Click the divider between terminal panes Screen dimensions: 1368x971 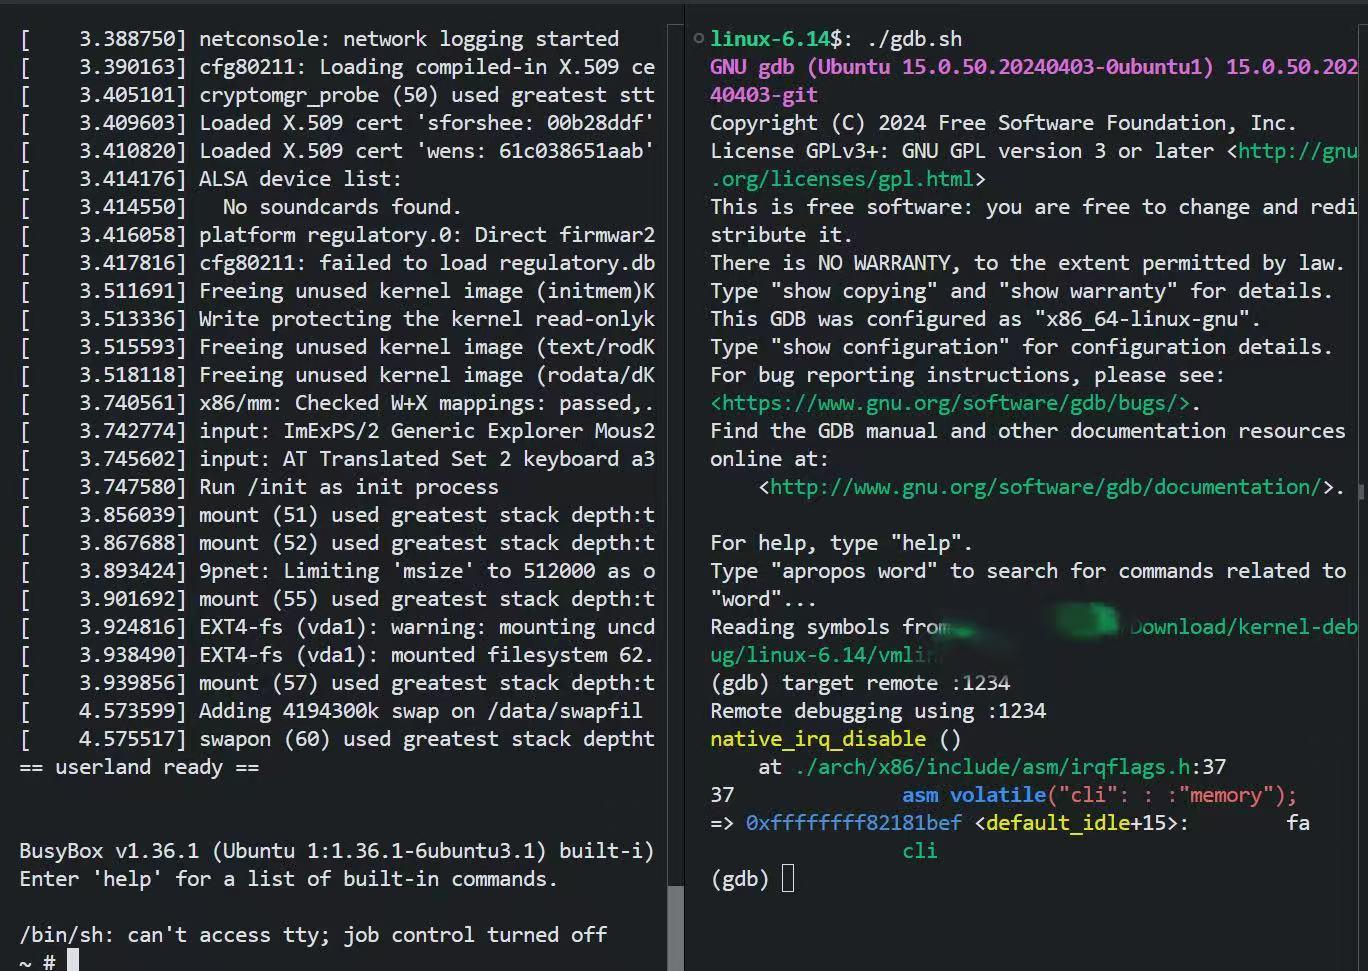point(683,485)
